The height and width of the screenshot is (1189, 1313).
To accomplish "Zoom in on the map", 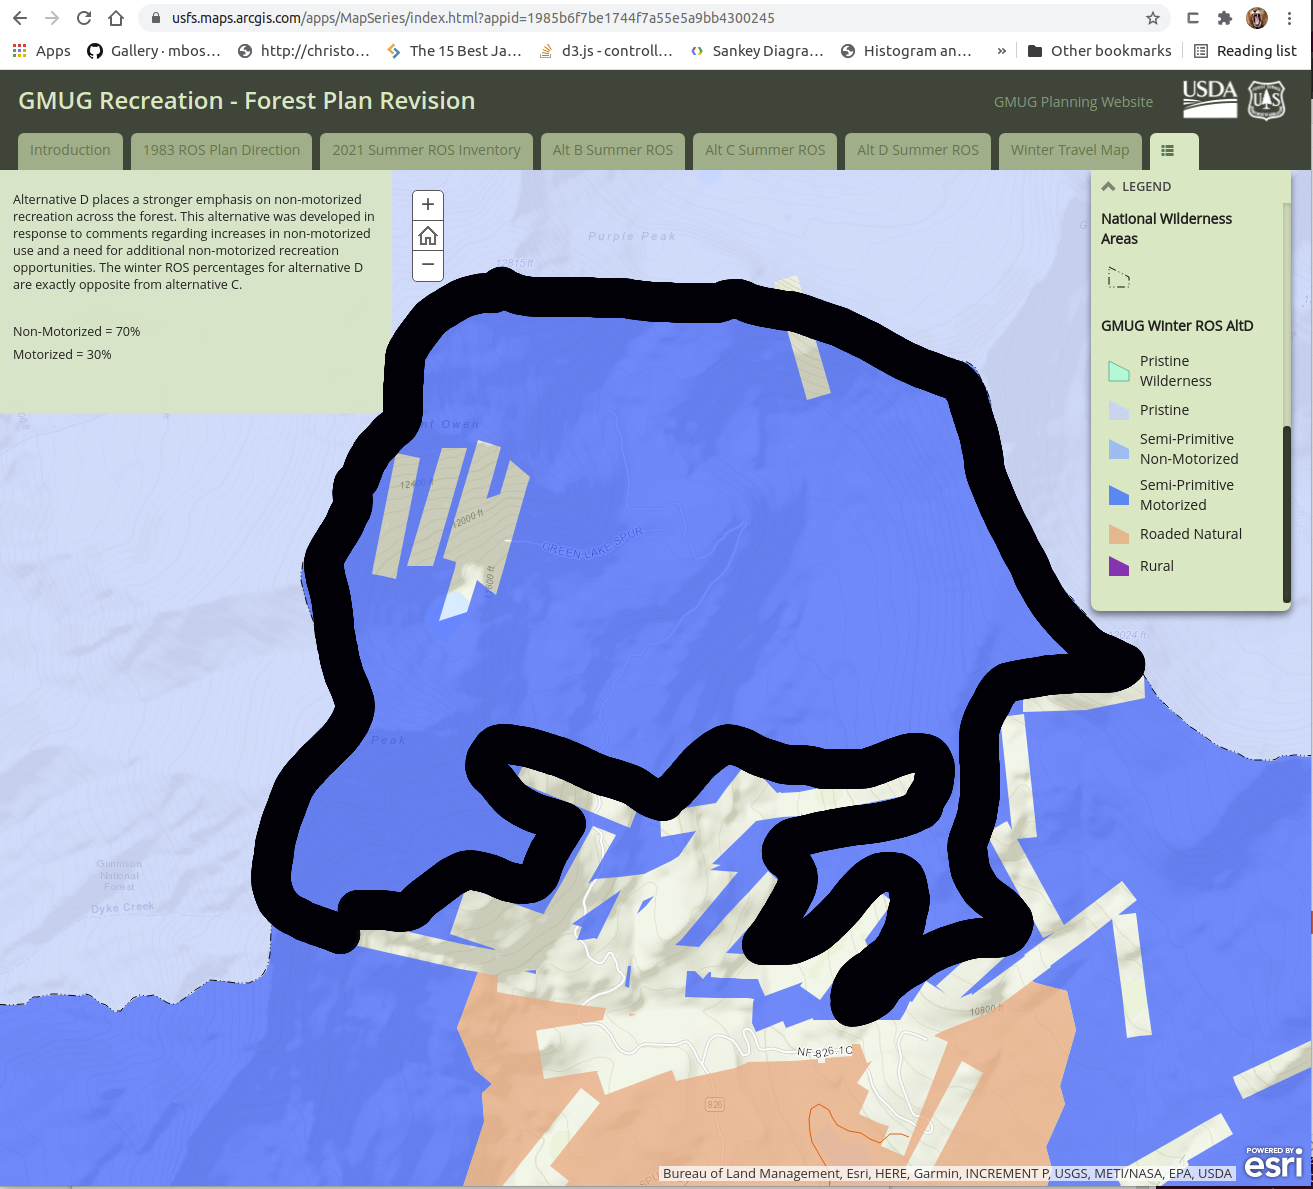I will [428, 205].
